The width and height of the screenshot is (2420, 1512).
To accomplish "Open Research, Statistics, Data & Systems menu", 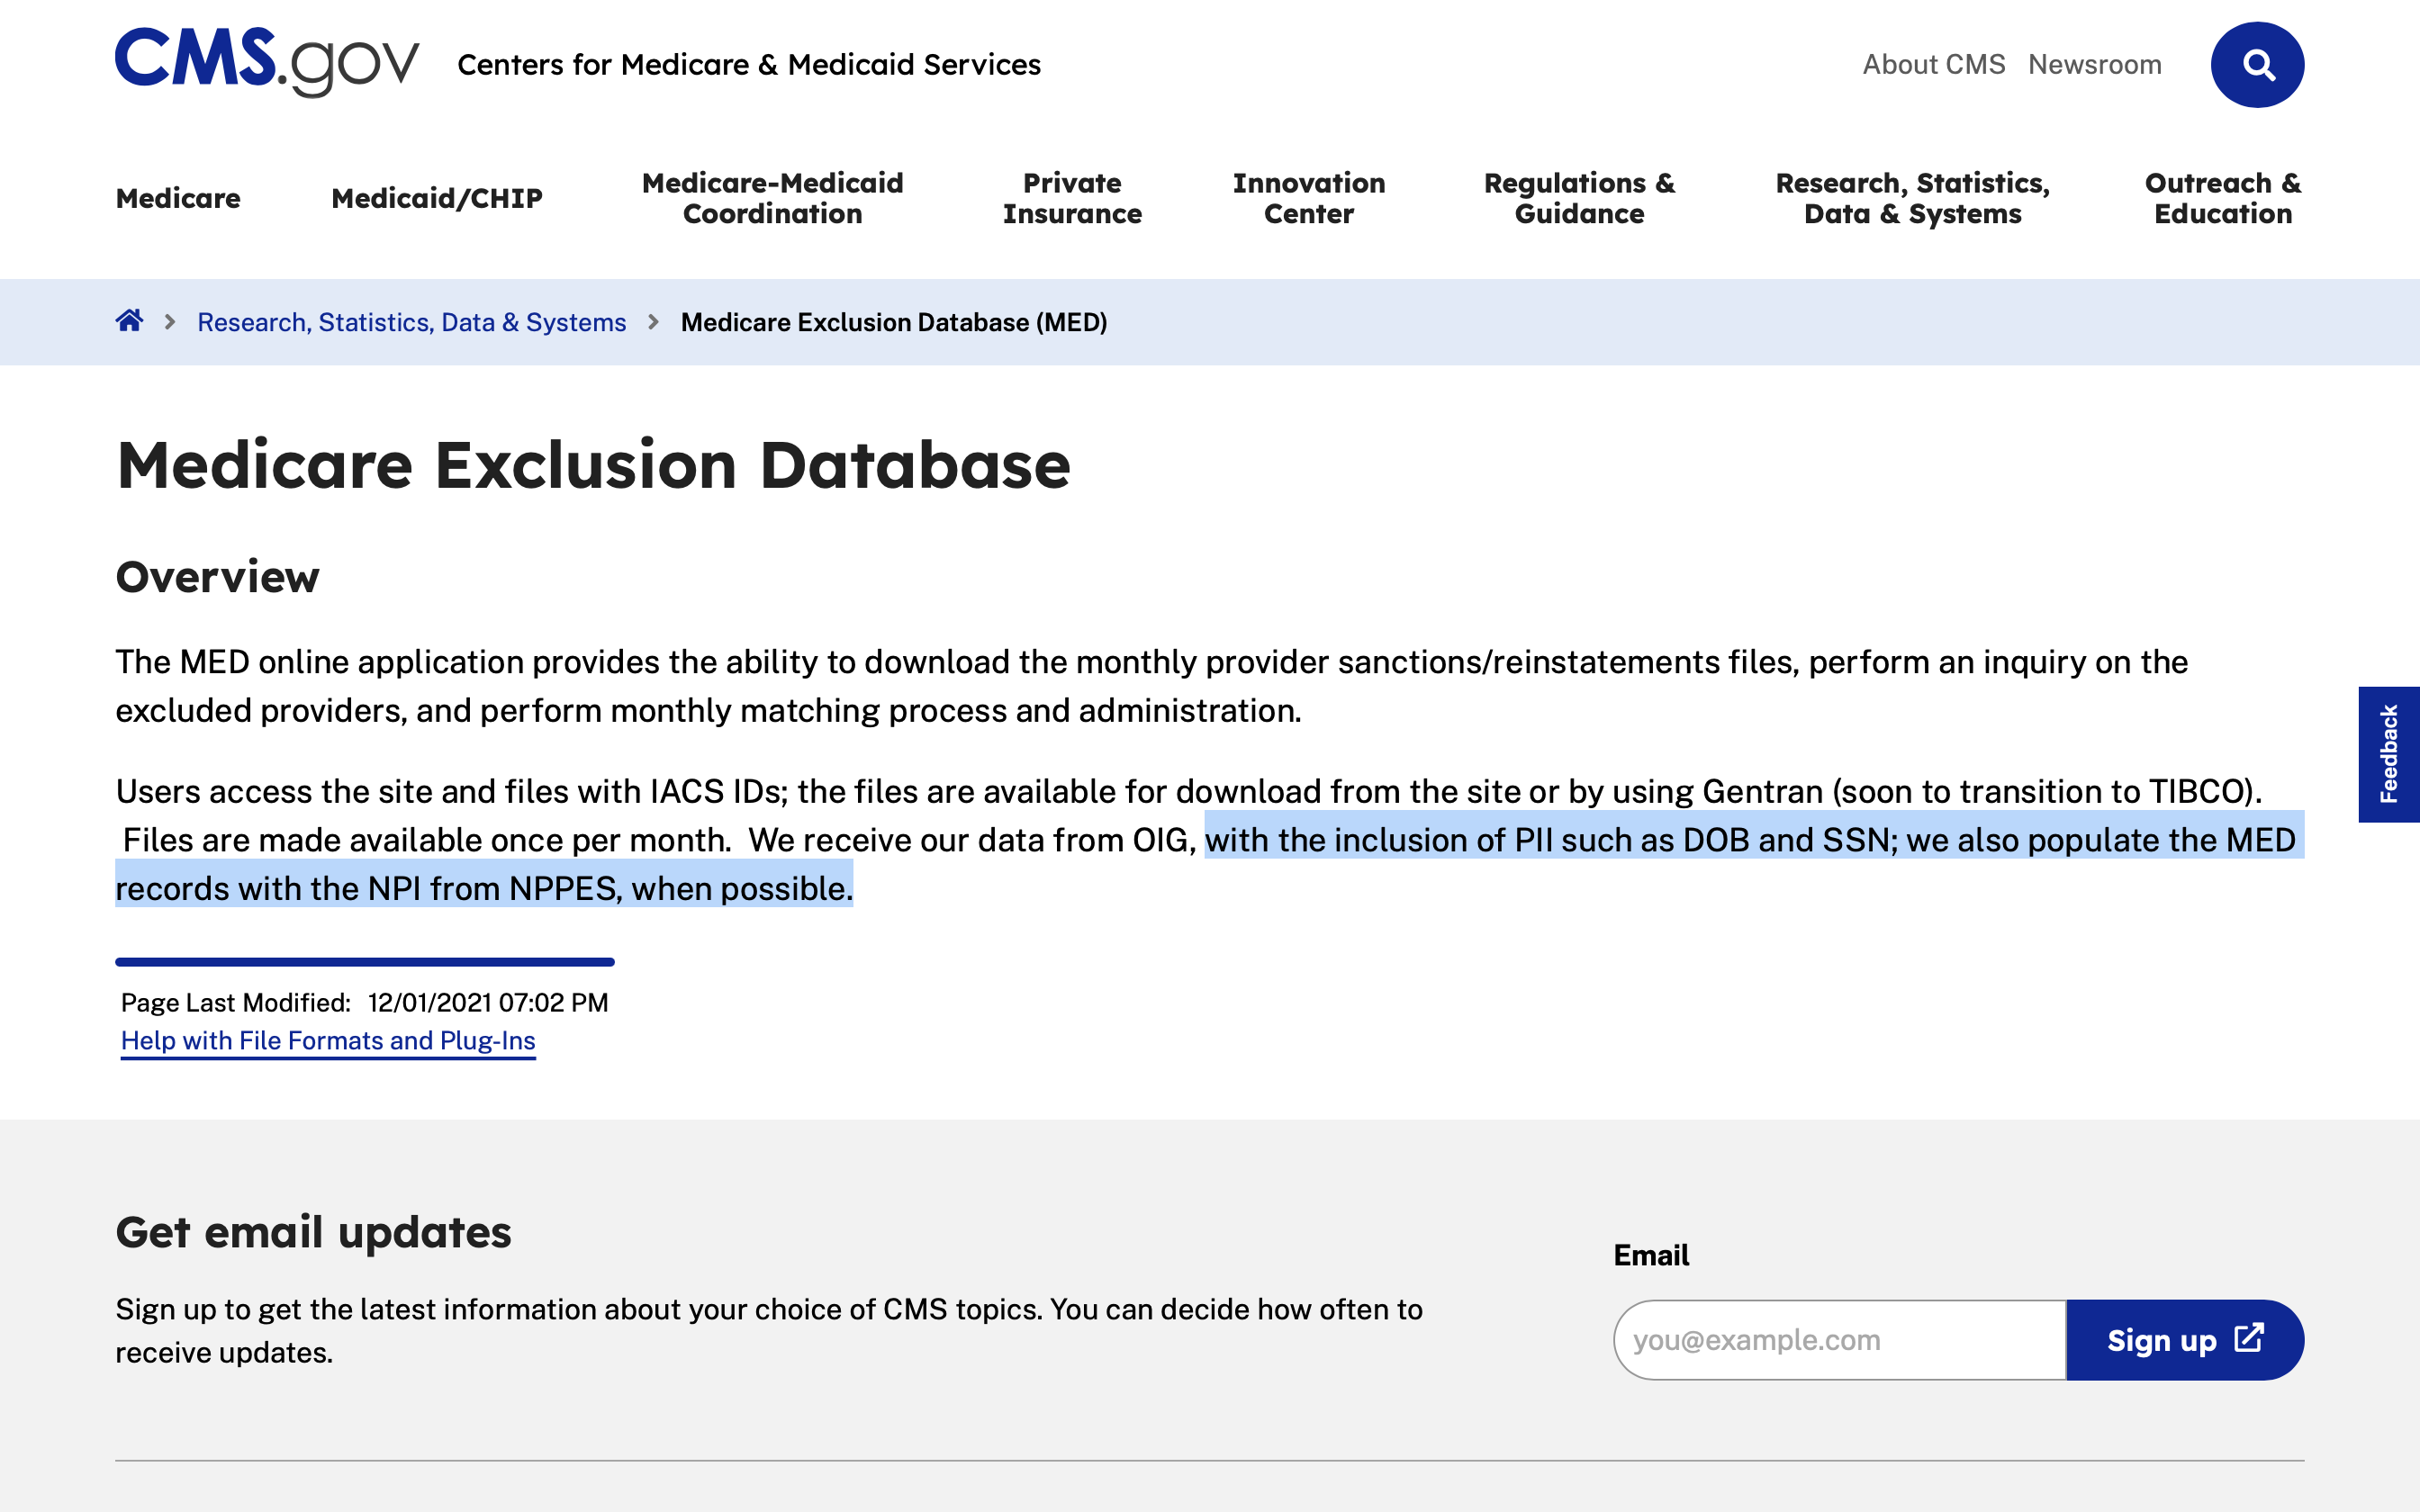I will (x=1912, y=198).
